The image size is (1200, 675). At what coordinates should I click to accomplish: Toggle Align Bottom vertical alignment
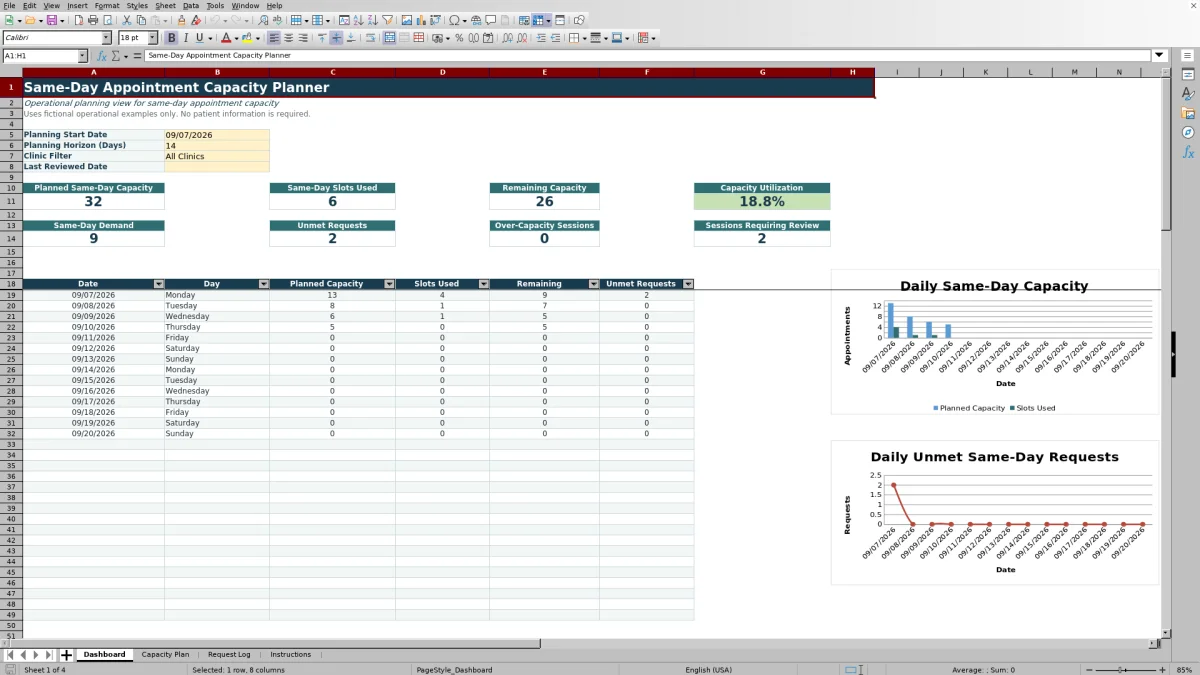[350, 38]
